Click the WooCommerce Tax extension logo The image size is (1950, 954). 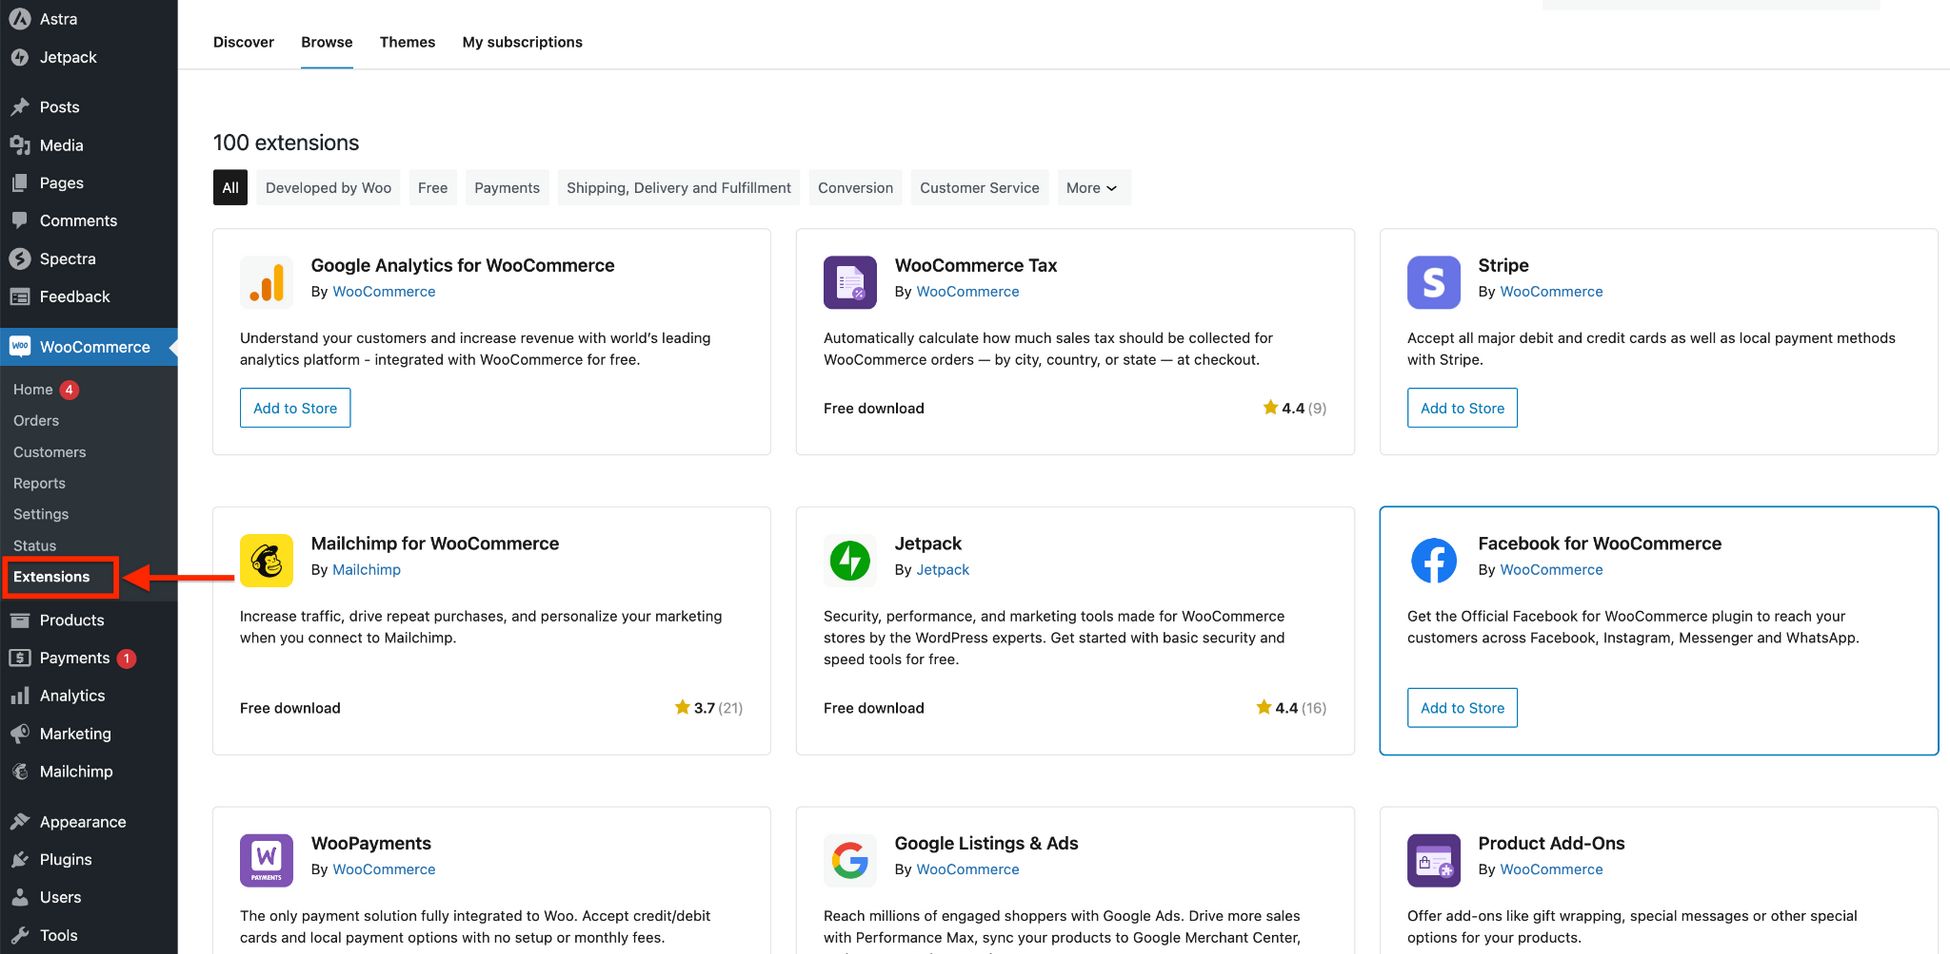point(850,282)
